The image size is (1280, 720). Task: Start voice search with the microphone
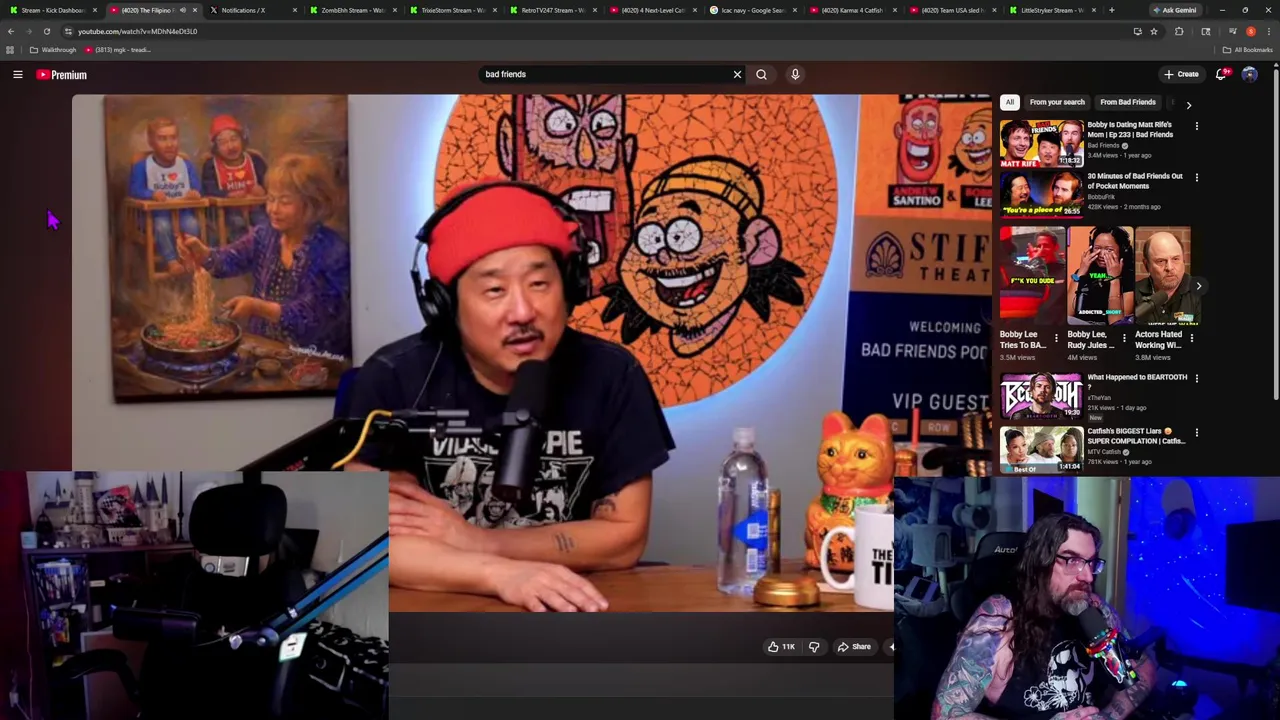795,74
